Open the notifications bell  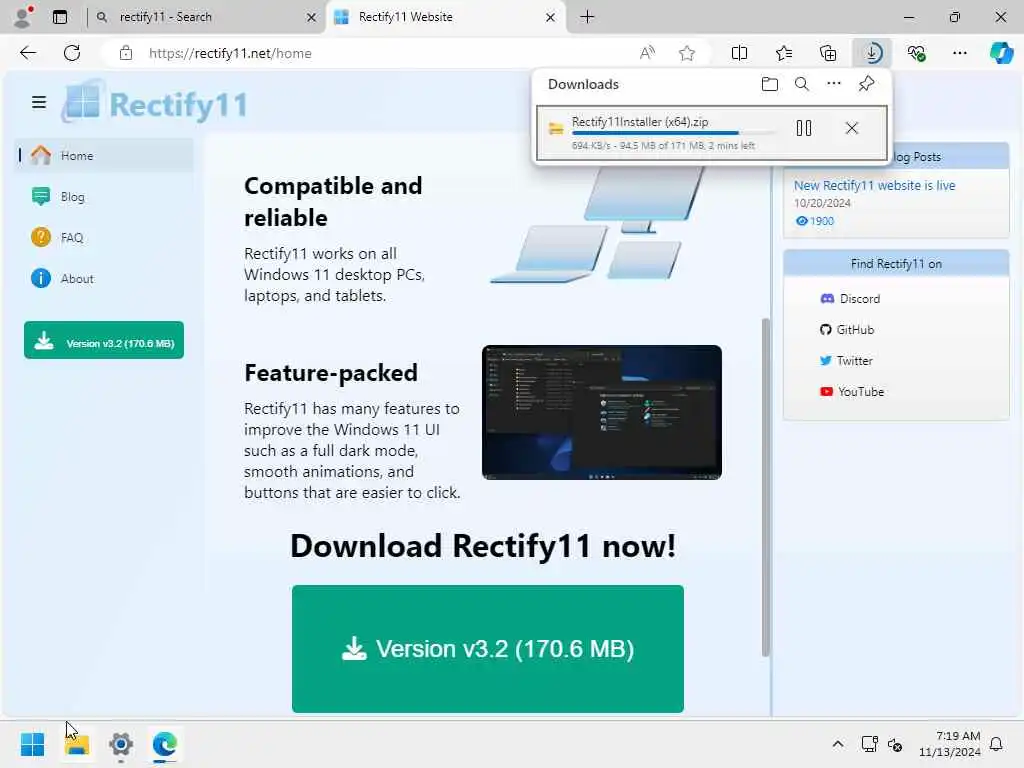tap(997, 744)
